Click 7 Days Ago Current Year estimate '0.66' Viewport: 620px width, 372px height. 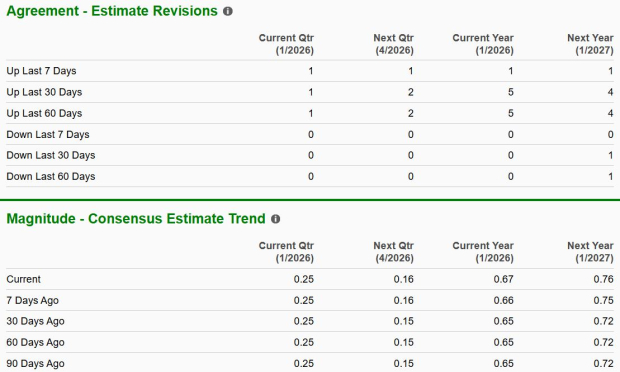tap(504, 300)
